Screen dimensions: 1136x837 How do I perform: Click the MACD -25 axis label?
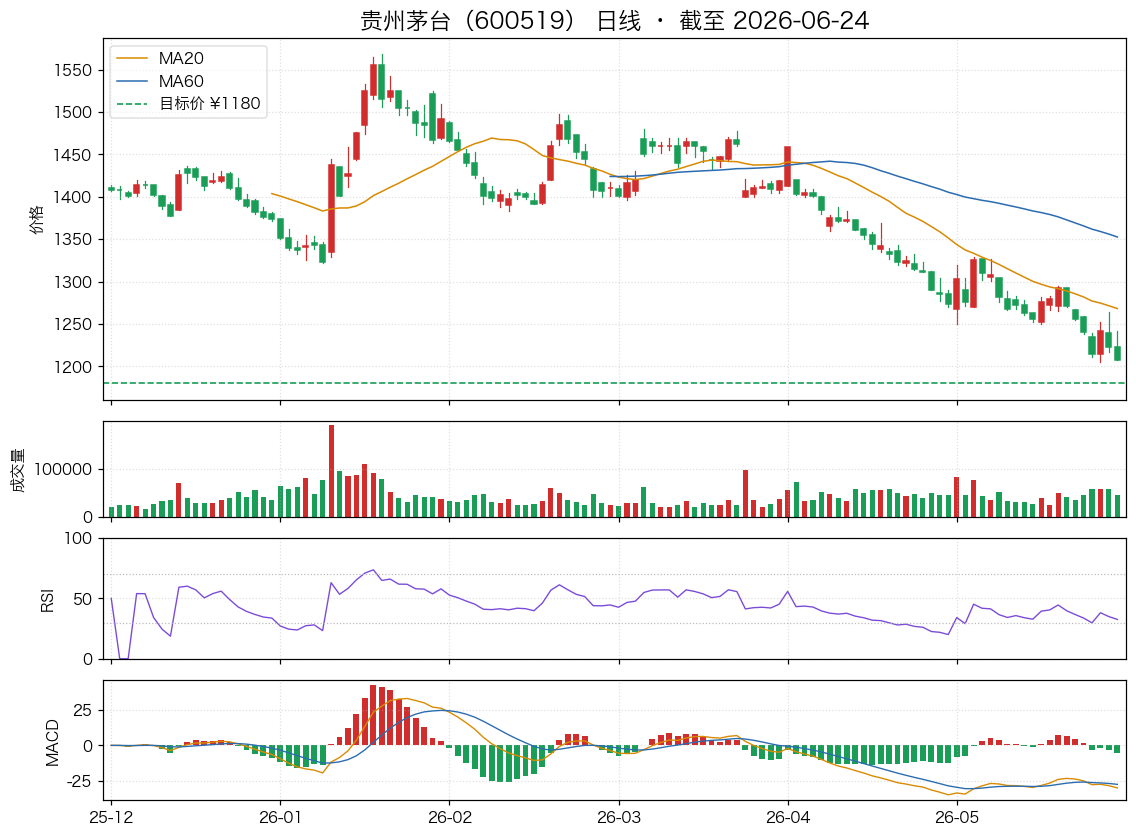pos(78,782)
